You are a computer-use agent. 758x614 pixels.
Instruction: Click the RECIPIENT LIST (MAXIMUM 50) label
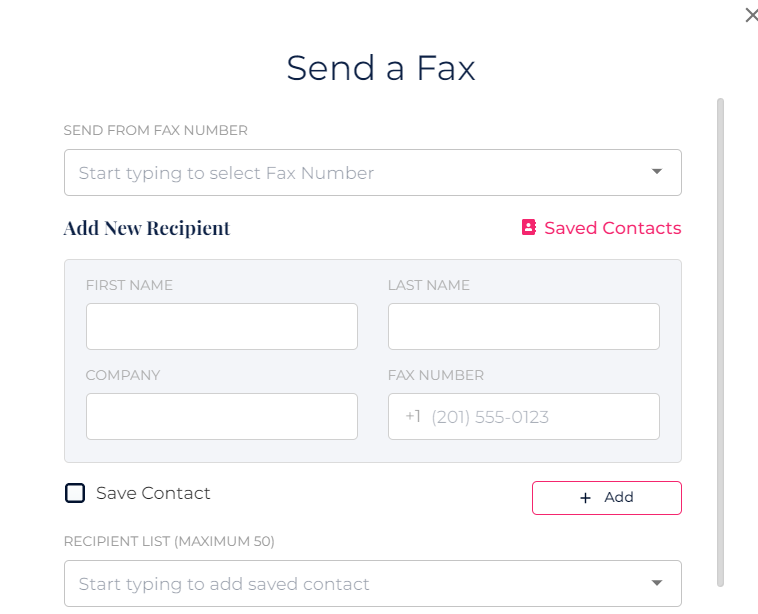point(169,541)
